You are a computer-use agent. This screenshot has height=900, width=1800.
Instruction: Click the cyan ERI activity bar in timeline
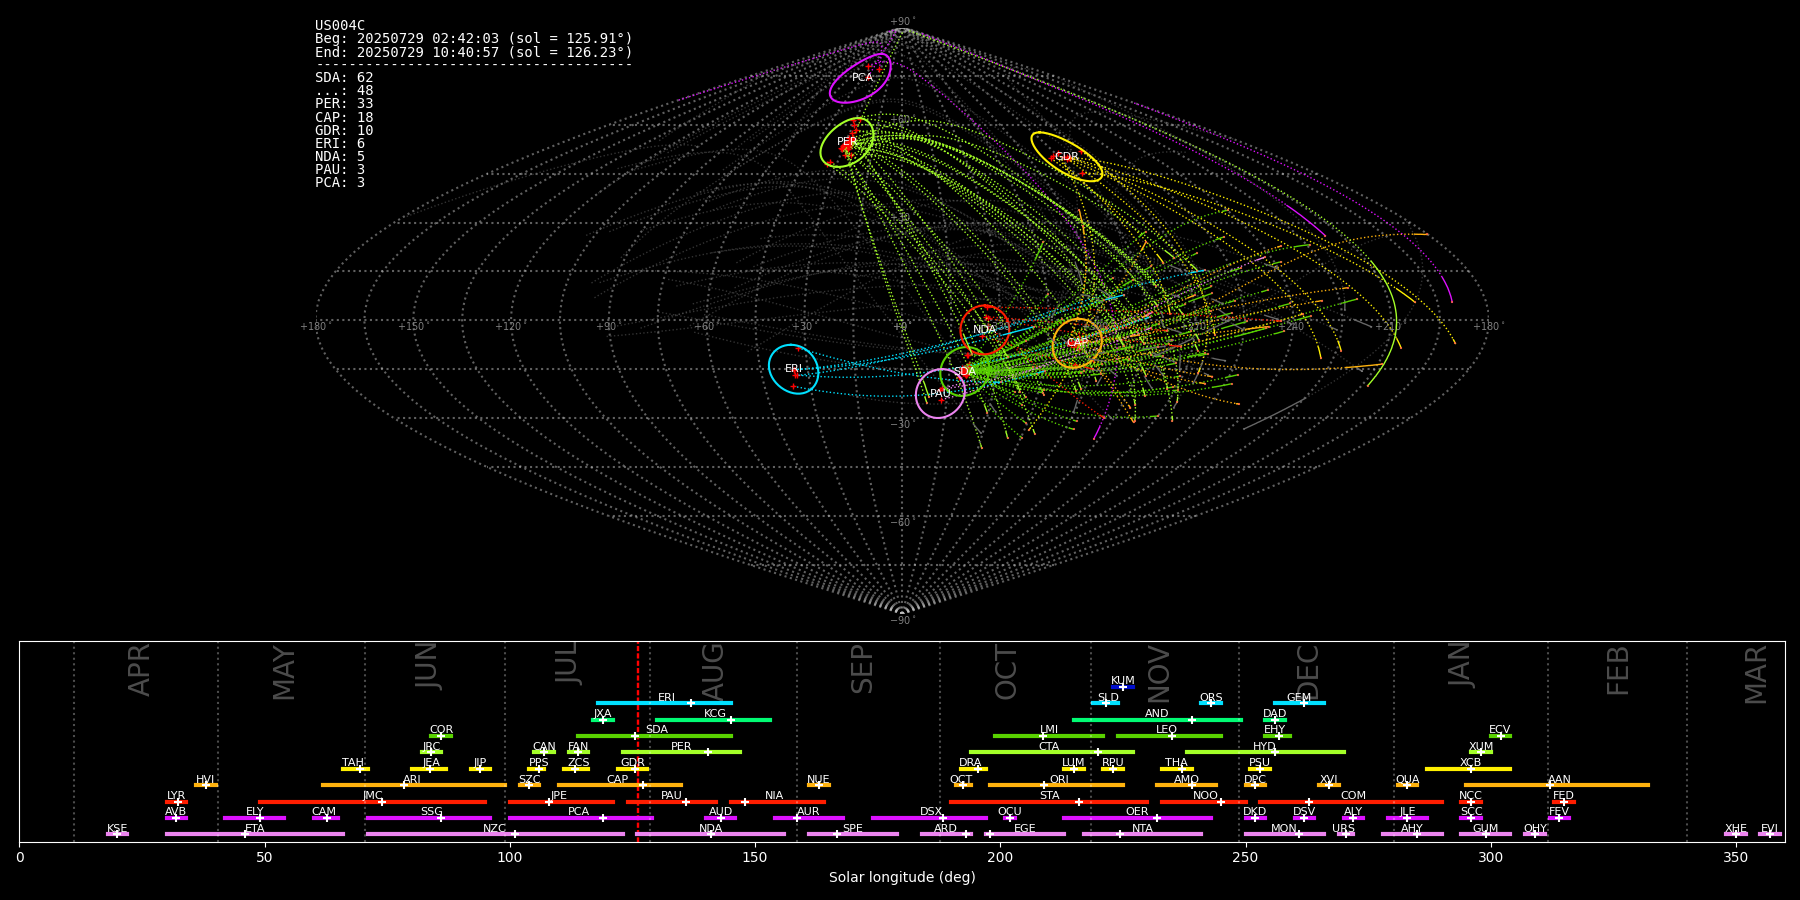pyautogui.click(x=664, y=703)
